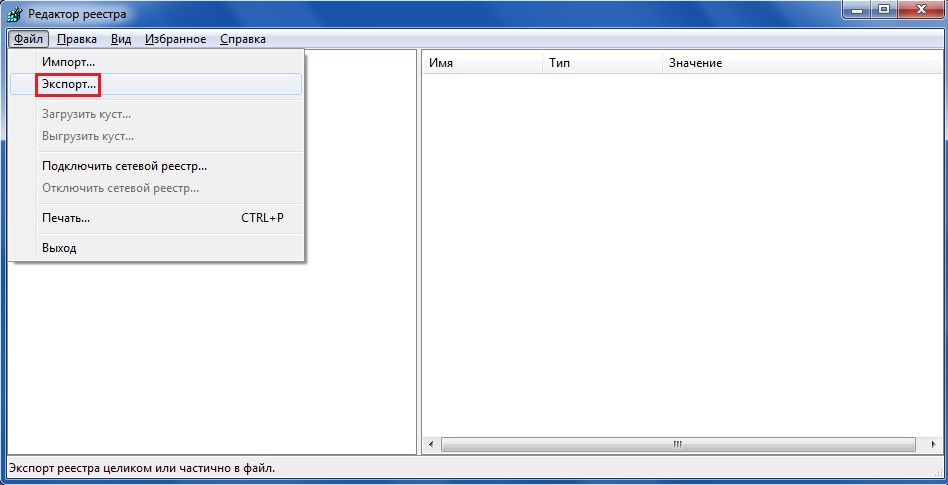Close the Registry Editor window
Viewport: 948px width, 485px height.
point(923,9)
